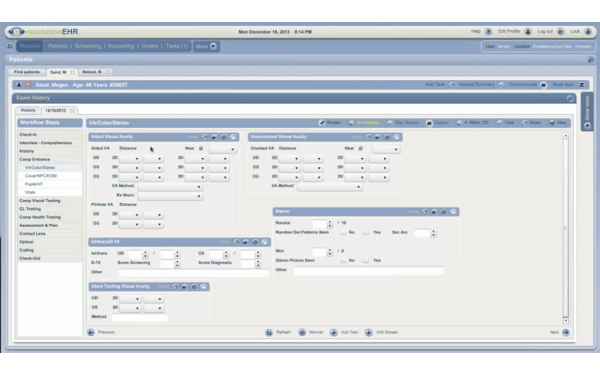Click Add Task icon in patient bar
The width and height of the screenshot is (600, 375).
(x=452, y=85)
